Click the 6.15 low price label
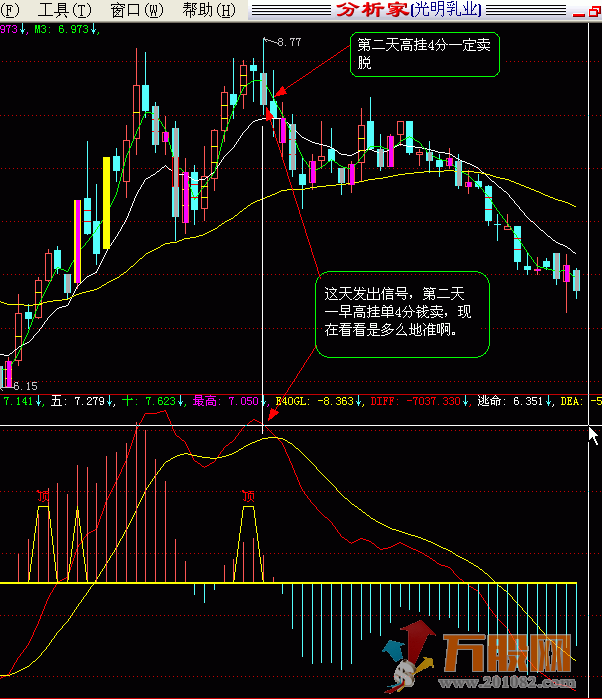 [25, 386]
